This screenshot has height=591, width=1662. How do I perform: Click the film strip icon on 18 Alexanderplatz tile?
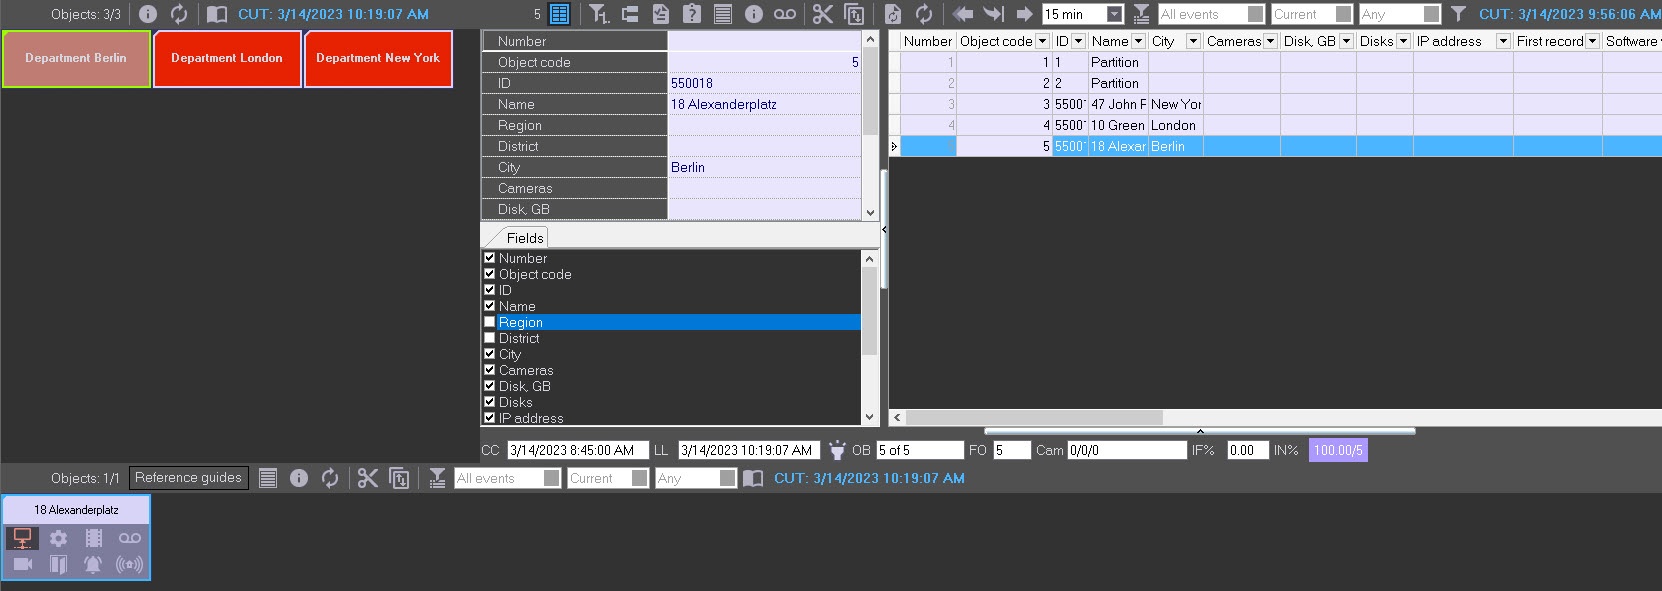(93, 538)
